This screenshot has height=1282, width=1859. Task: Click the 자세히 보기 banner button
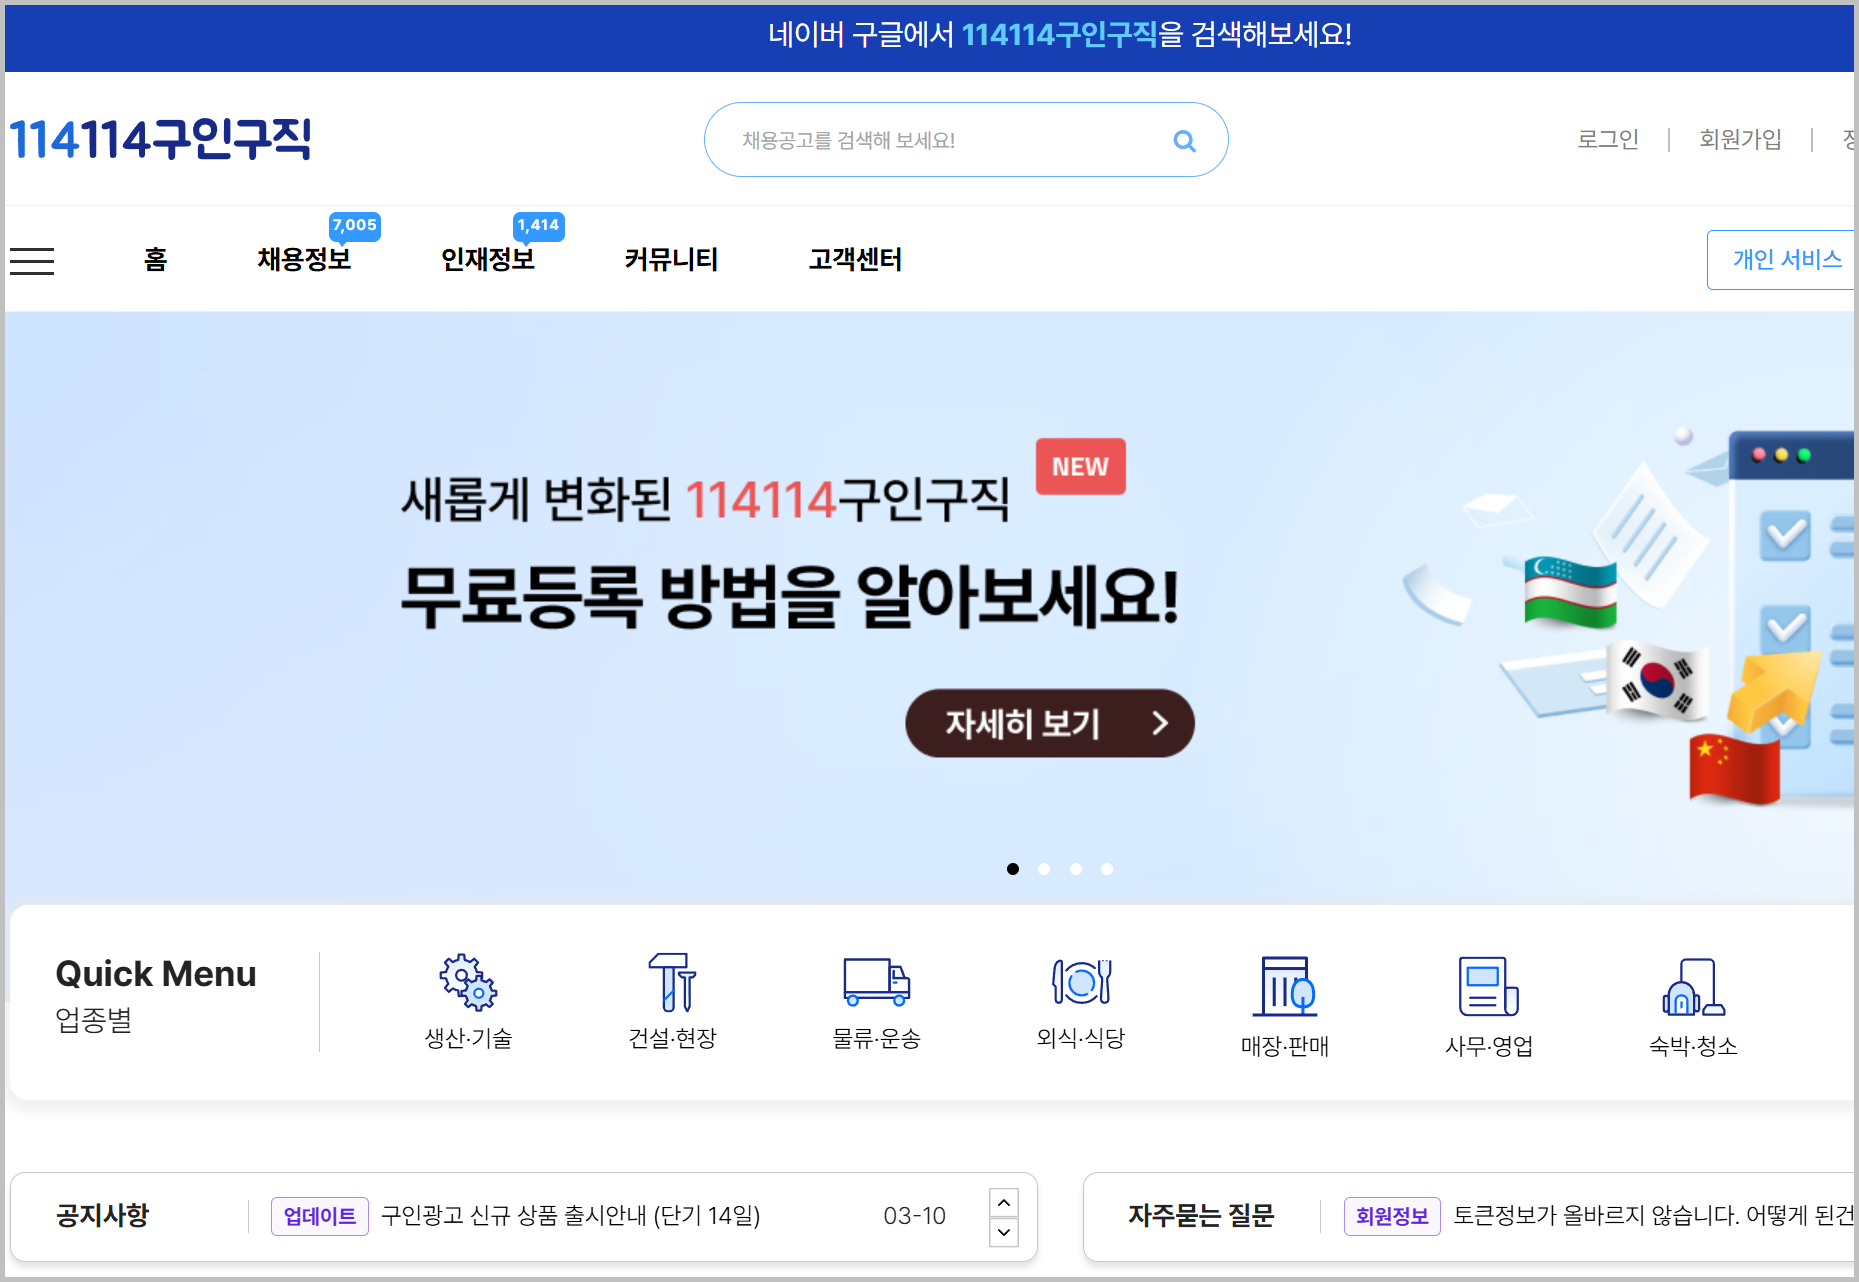1050,723
